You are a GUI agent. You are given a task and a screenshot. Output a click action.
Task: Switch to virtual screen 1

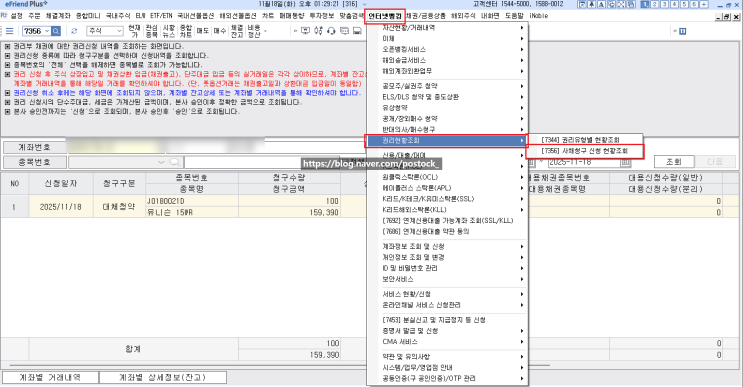(x=645, y=4)
